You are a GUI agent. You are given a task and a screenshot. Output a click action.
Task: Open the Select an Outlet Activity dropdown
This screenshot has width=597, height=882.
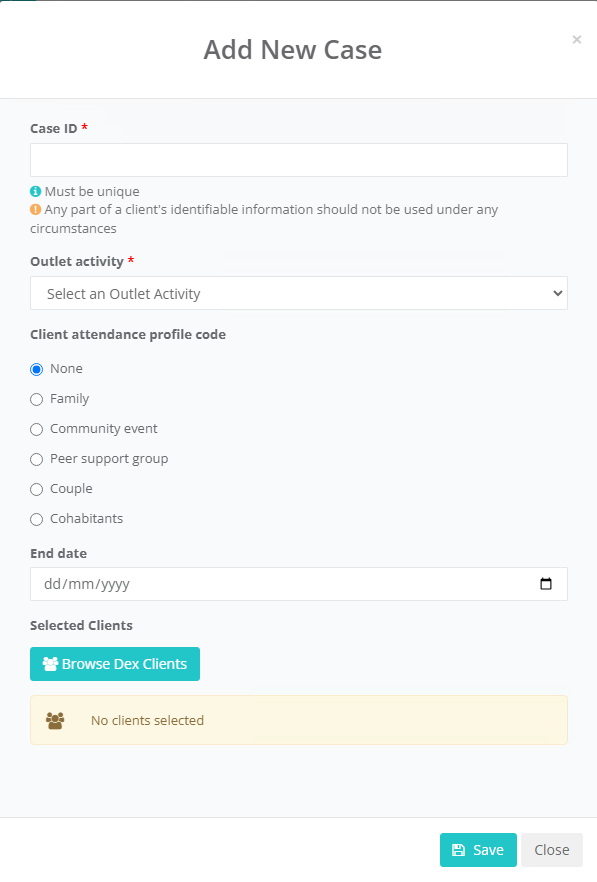299,293
